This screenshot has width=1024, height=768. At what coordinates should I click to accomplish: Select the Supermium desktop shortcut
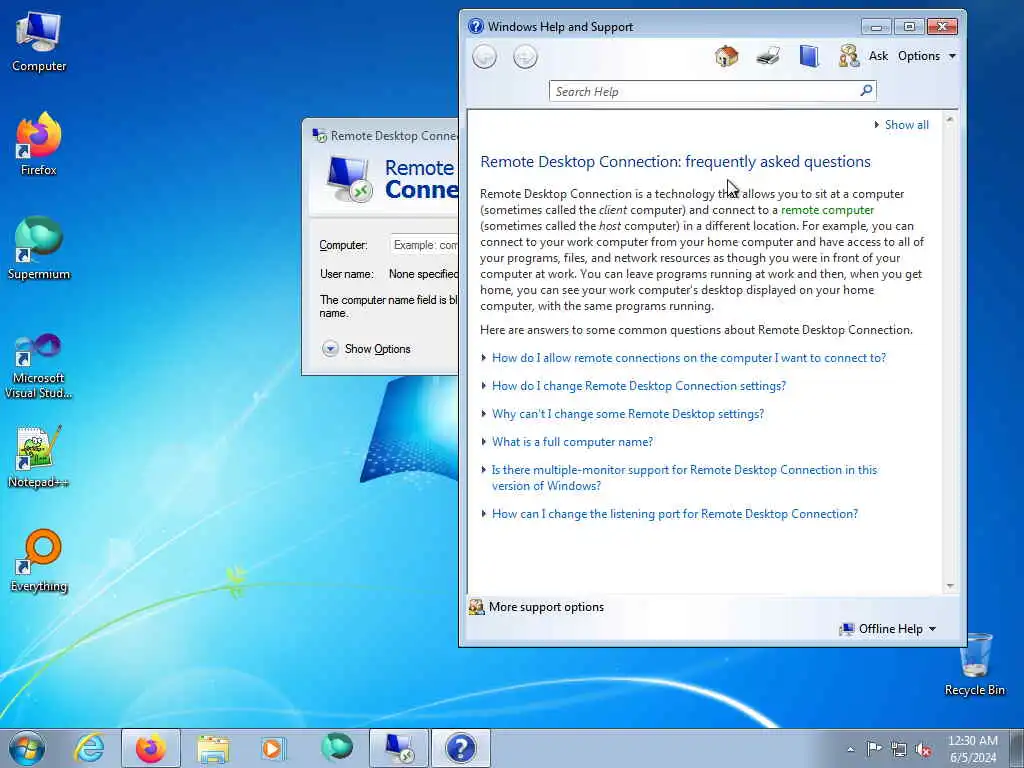click(39, 248)
